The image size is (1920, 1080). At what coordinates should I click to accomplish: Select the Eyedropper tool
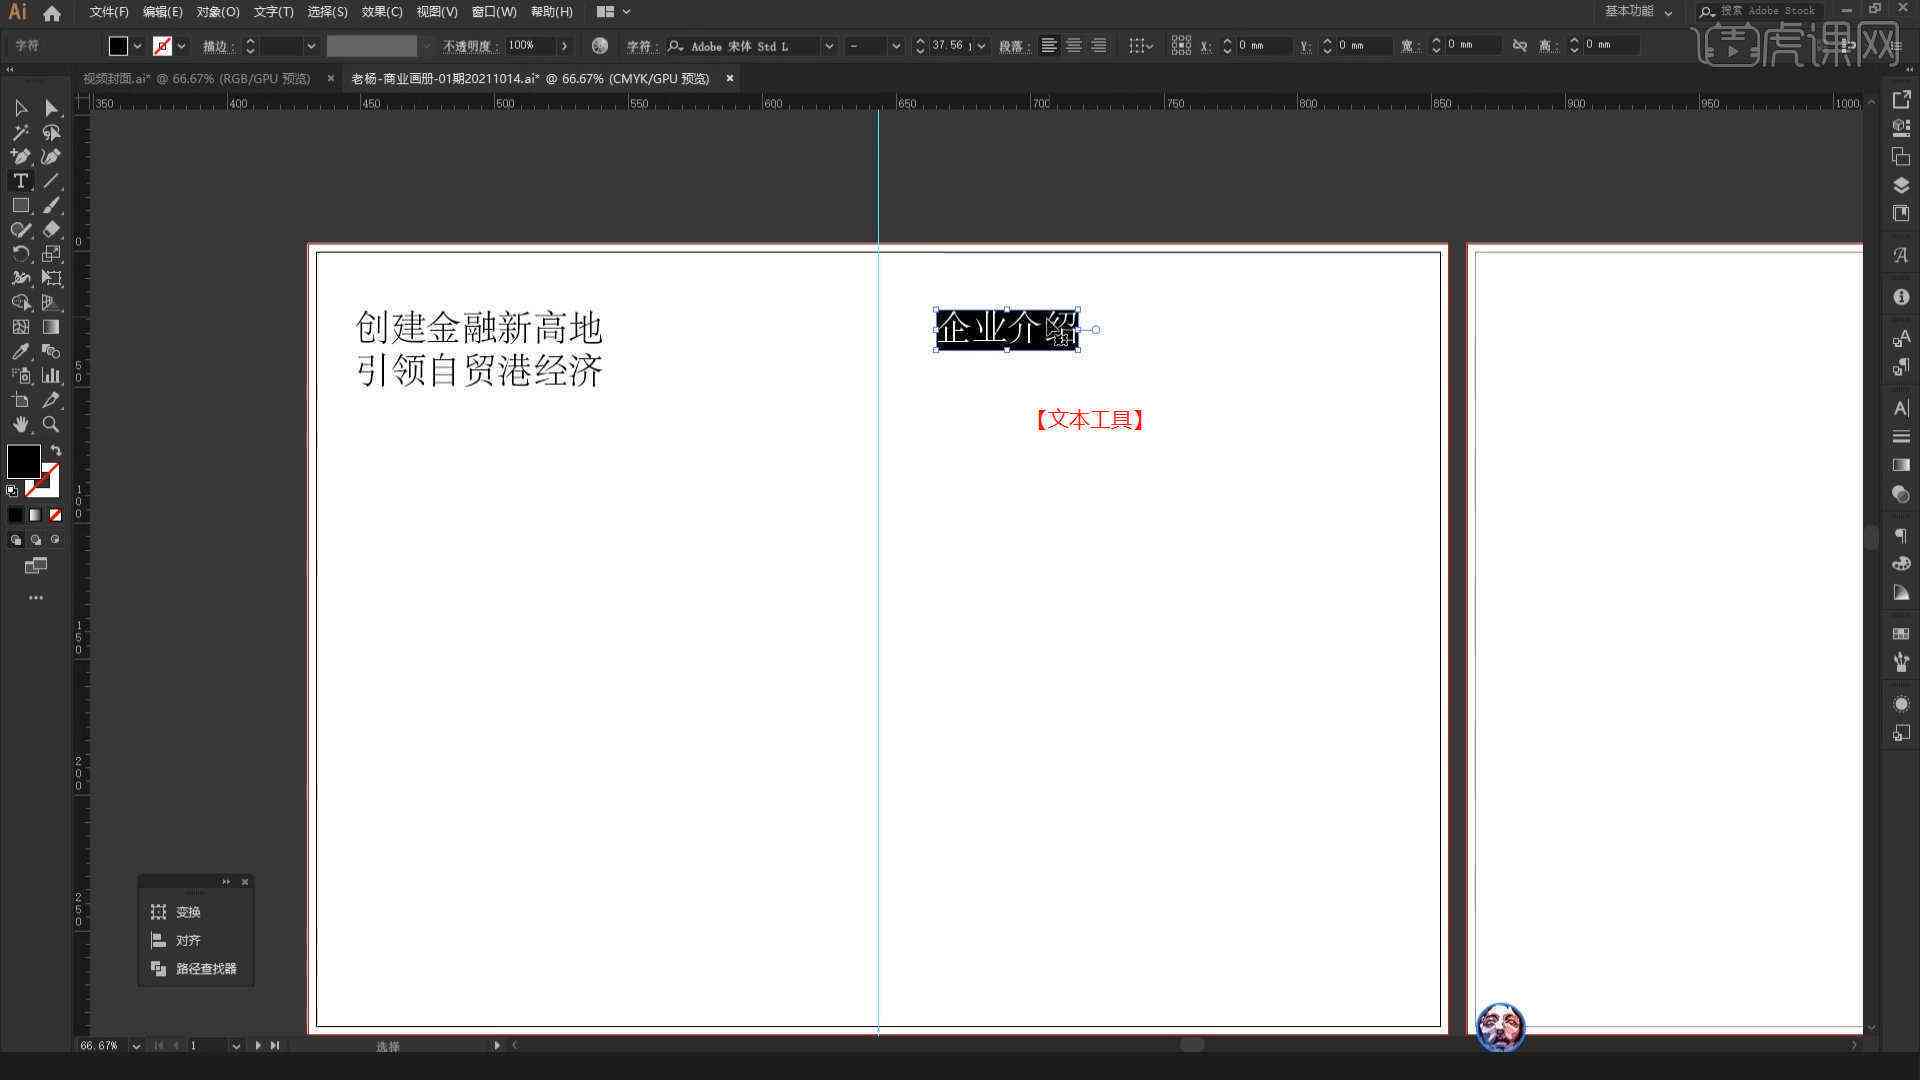coord(20,351)
